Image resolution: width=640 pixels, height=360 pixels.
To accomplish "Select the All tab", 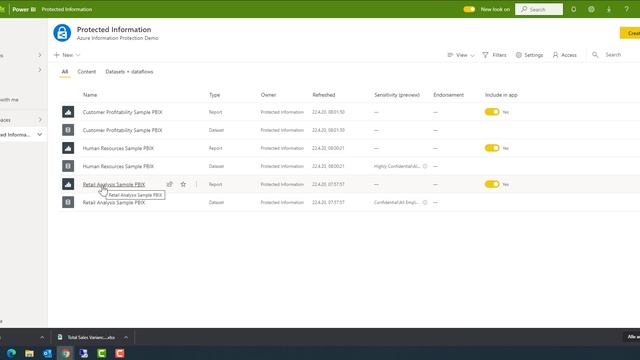I will 65,71.
